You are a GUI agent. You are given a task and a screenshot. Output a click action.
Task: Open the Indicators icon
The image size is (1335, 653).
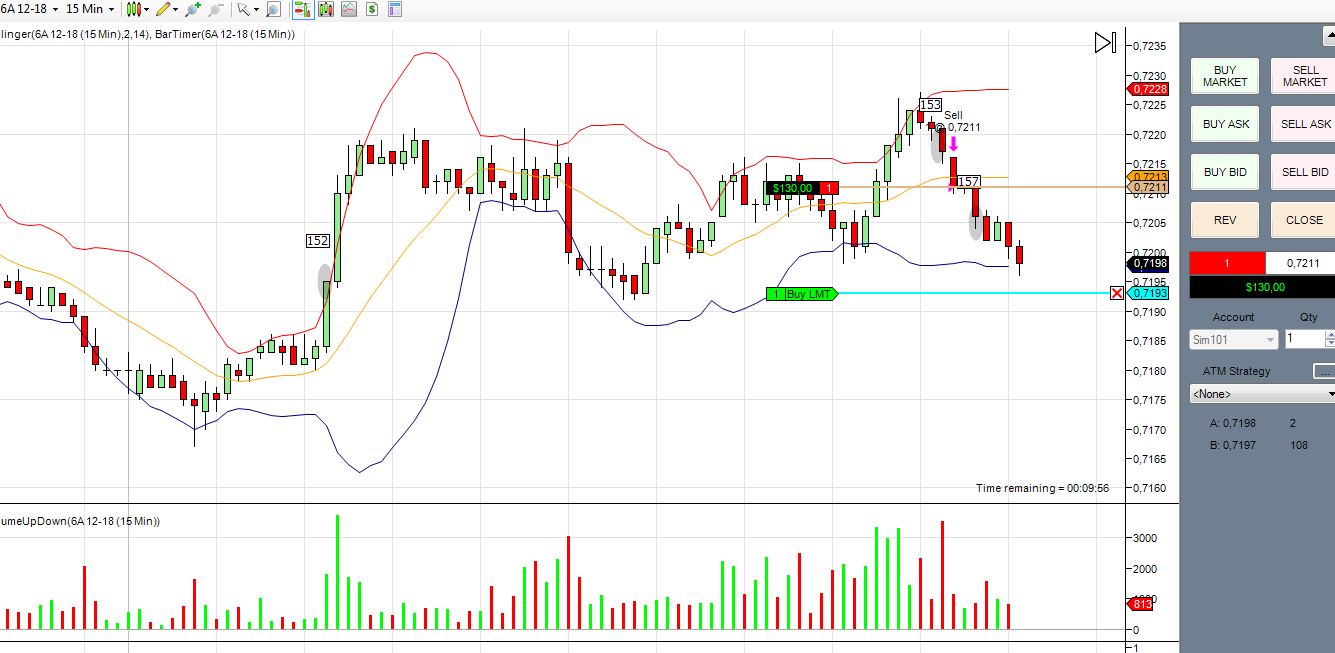(x=348, y=9)
